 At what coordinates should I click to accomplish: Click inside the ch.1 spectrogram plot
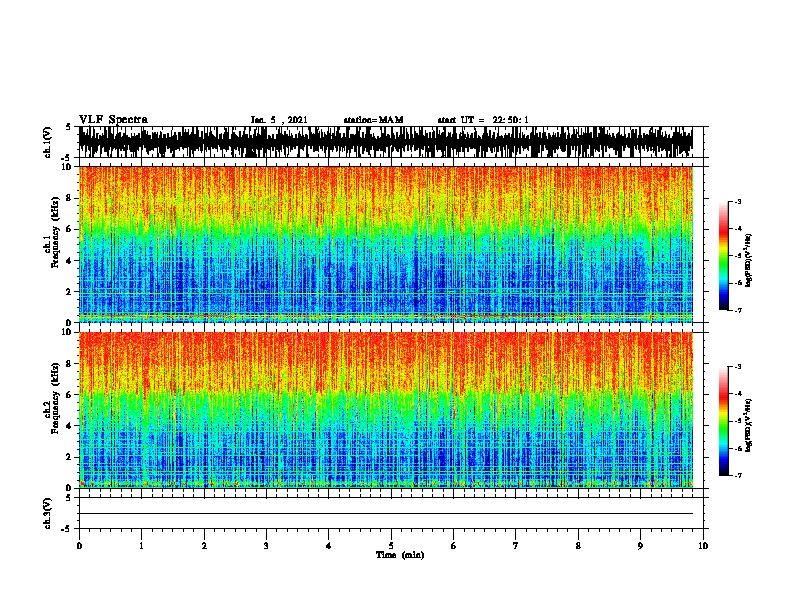coord(386,244)
